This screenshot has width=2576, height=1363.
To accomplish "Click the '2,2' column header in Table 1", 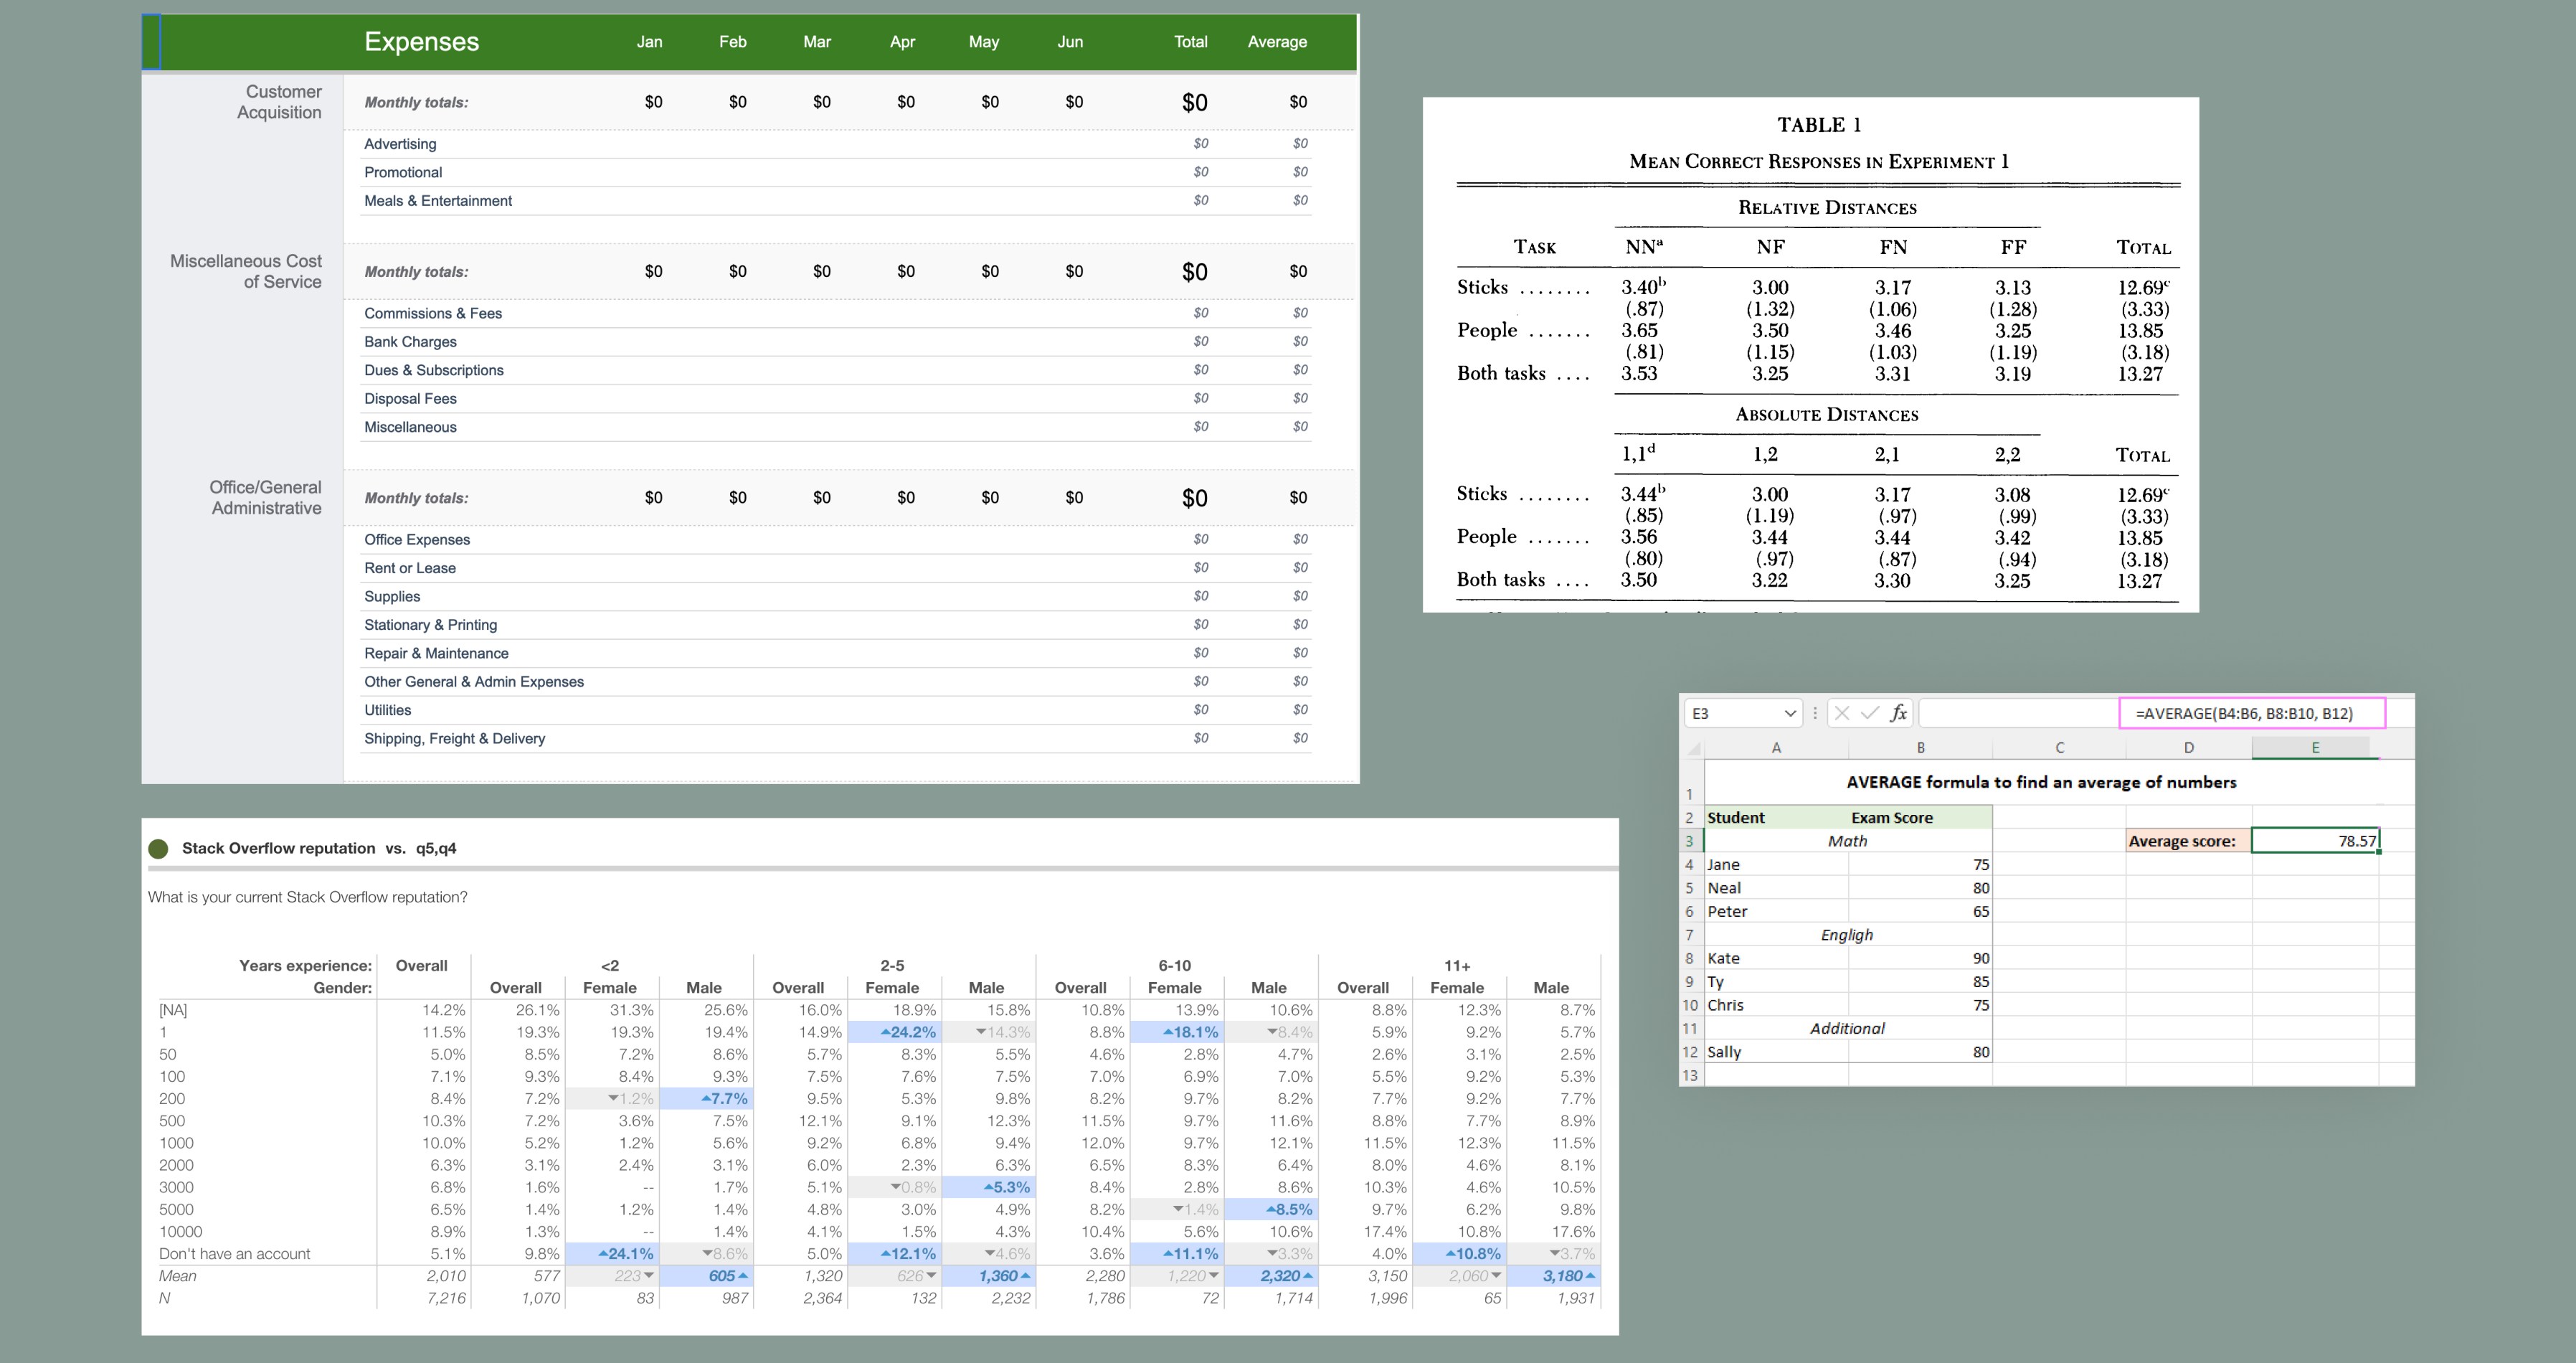I will (2007, 455).
